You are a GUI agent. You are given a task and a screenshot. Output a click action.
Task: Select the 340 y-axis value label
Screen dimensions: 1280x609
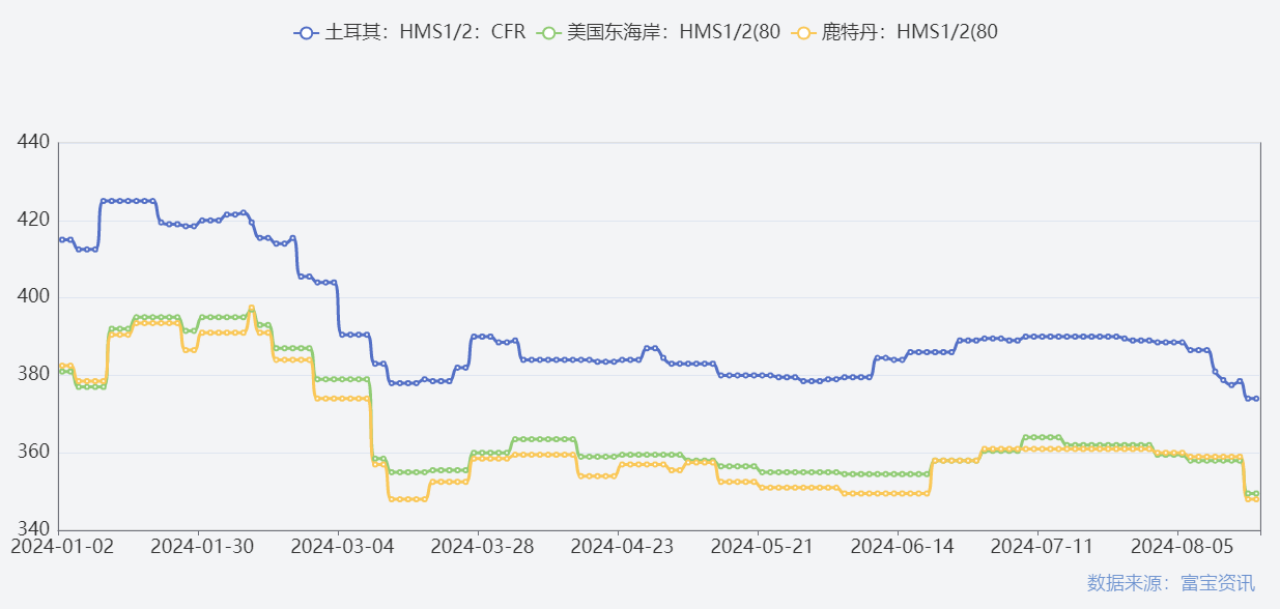coord(34,529)
